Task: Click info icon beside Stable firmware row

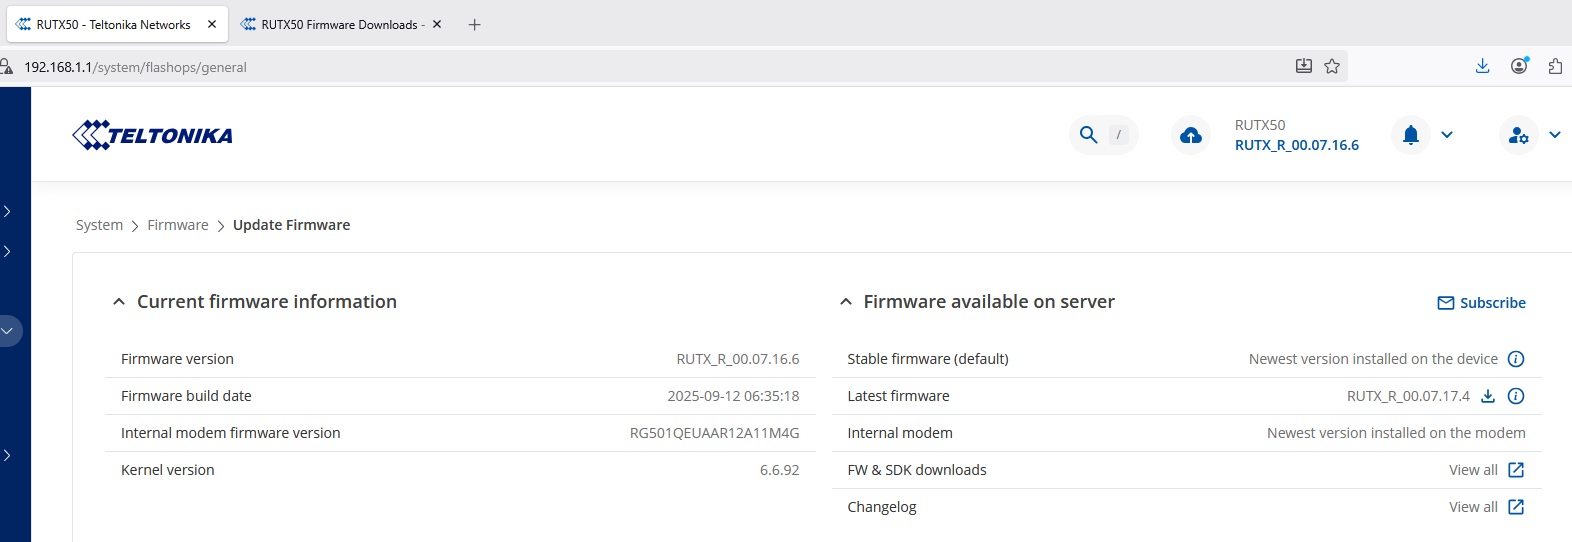Action: 1516,359
